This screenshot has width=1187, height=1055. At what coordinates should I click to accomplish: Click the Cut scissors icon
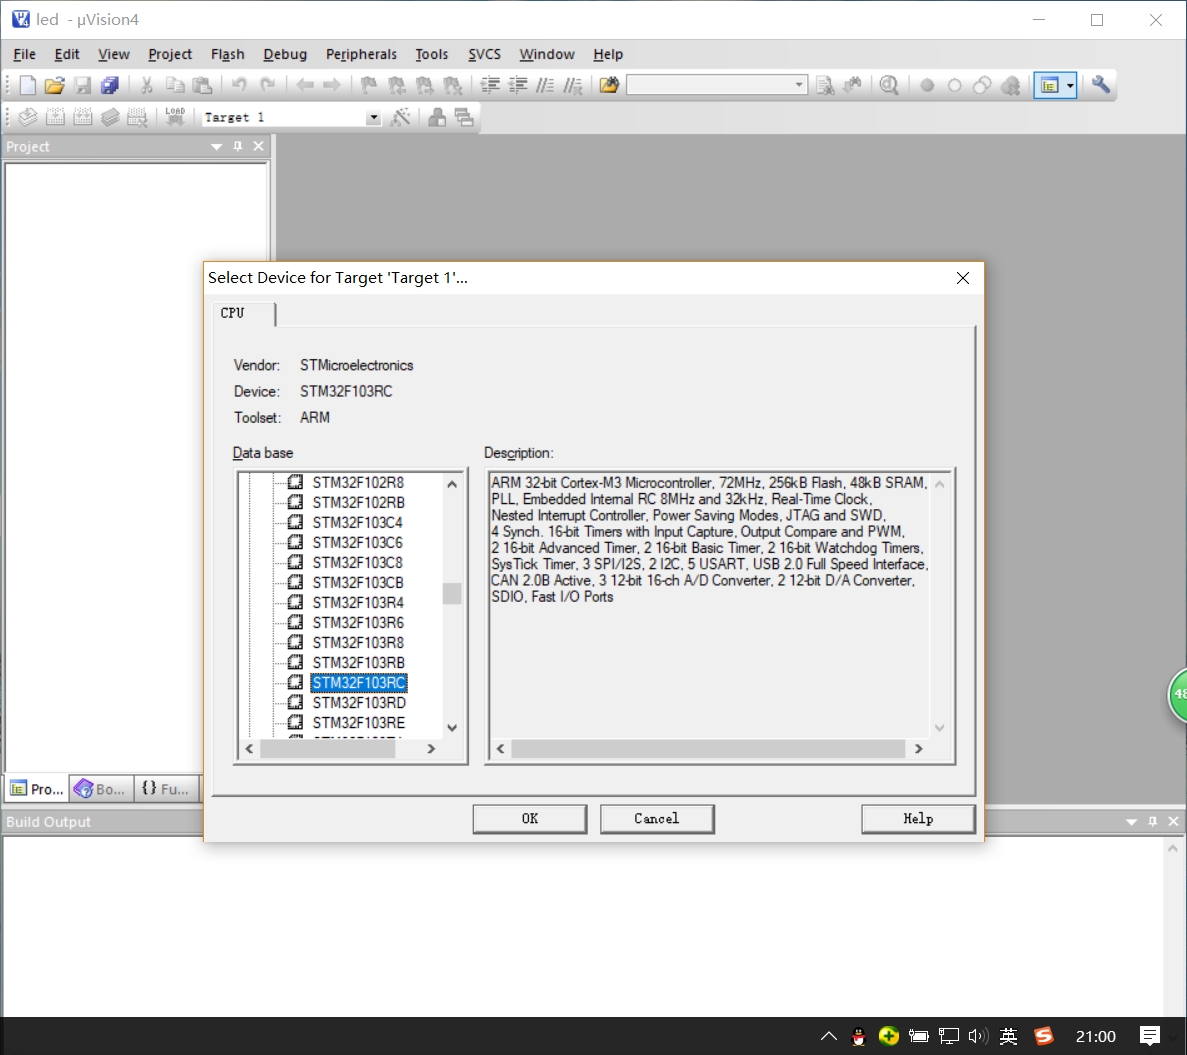coord(147,85)
